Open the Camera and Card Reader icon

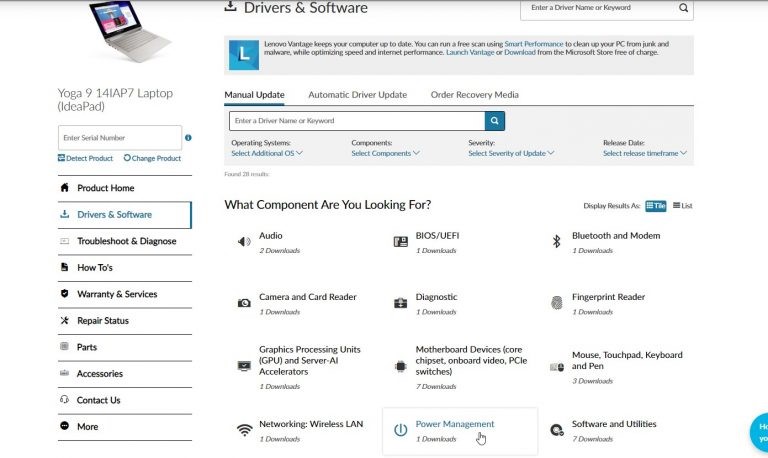244,302
